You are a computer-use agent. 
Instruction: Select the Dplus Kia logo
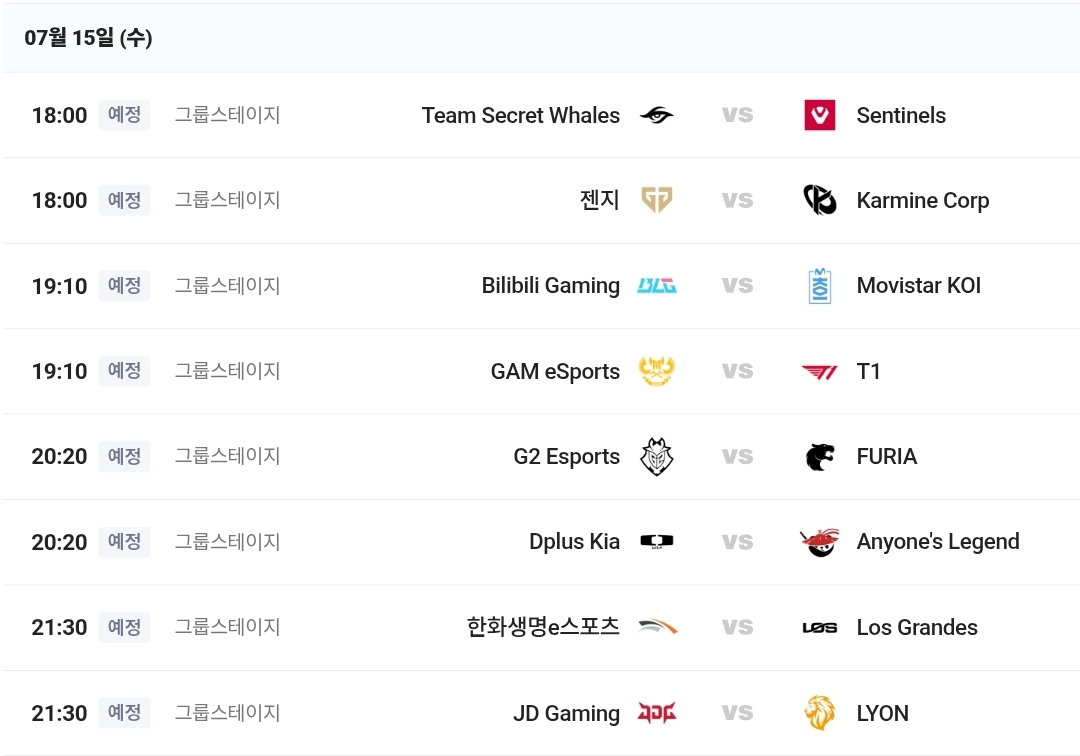pos(656,541)
